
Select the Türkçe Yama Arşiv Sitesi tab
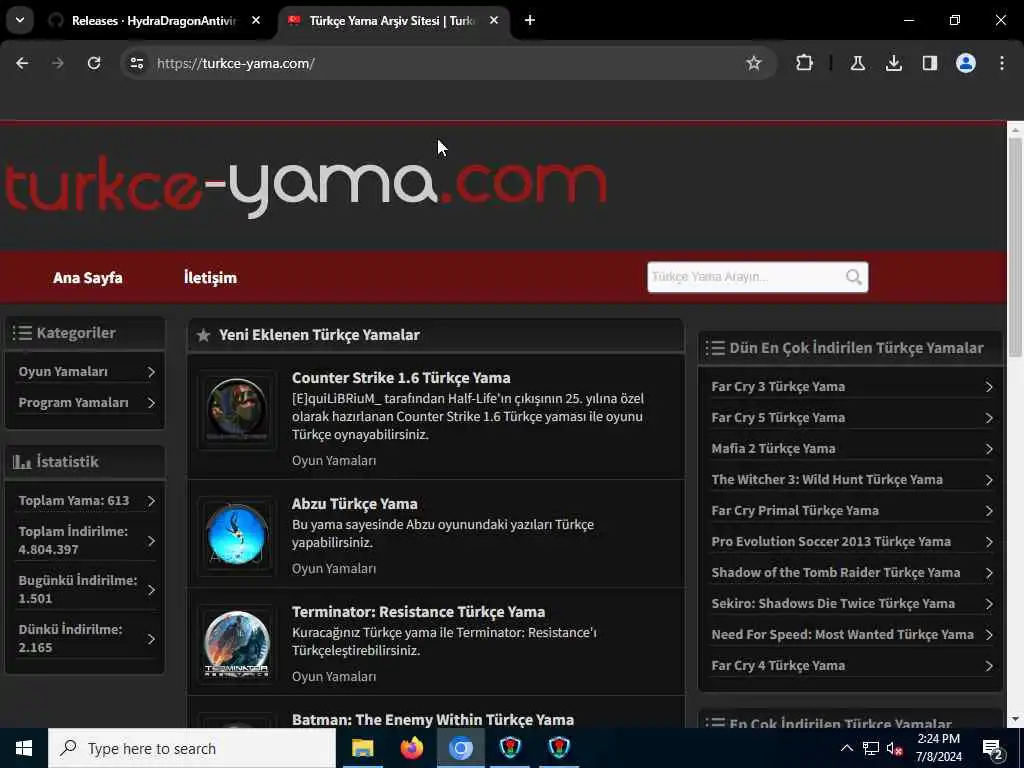(x=392, y=21)
